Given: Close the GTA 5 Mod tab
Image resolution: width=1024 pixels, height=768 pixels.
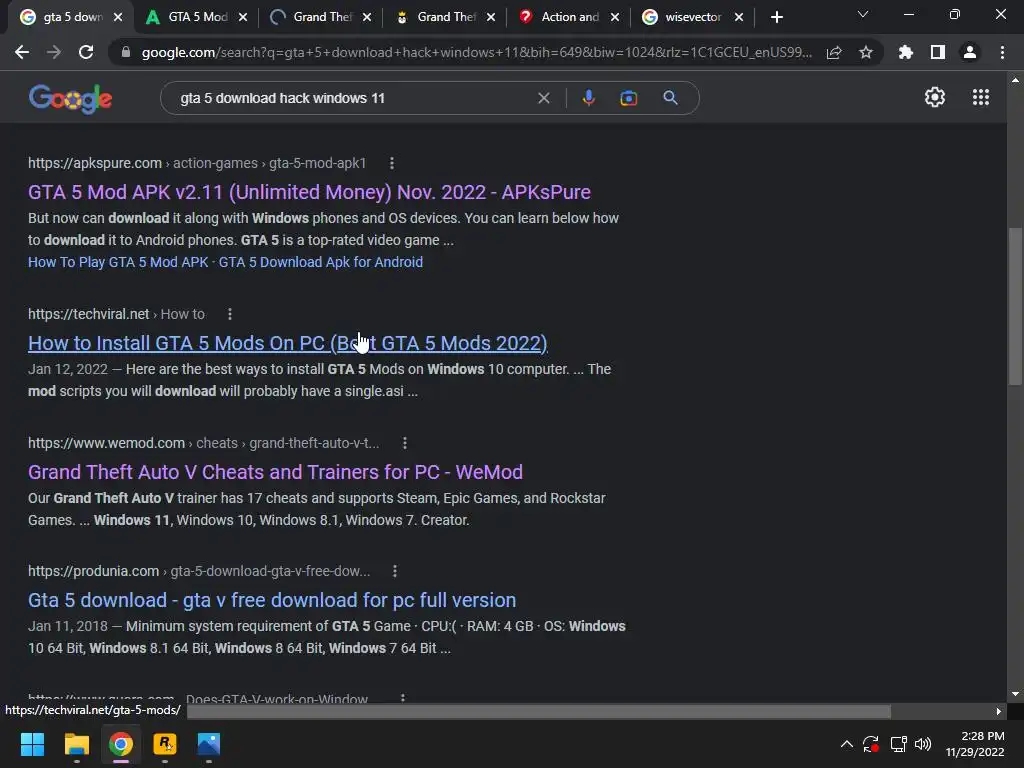Looking at the screenshot, I should coord(243,17).
